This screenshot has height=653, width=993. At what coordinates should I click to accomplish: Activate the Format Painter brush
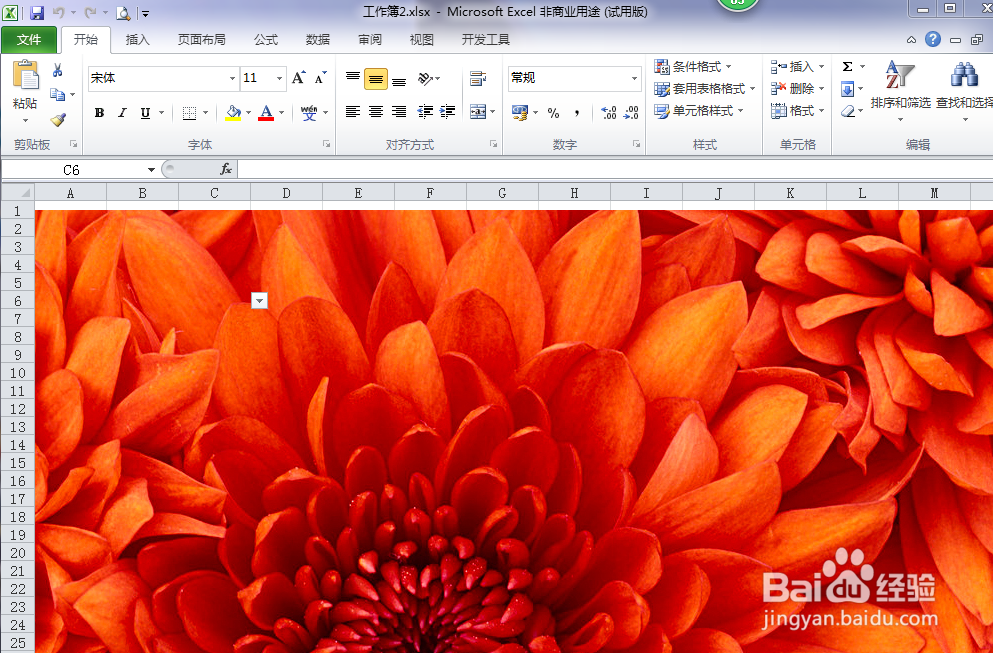click(x=58, y=119)
